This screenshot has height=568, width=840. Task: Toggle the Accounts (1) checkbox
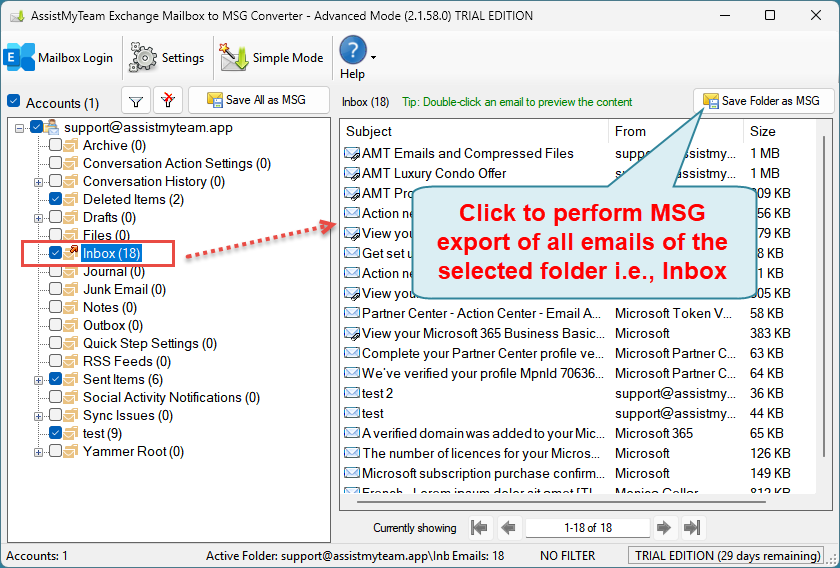tap(14, 101)
